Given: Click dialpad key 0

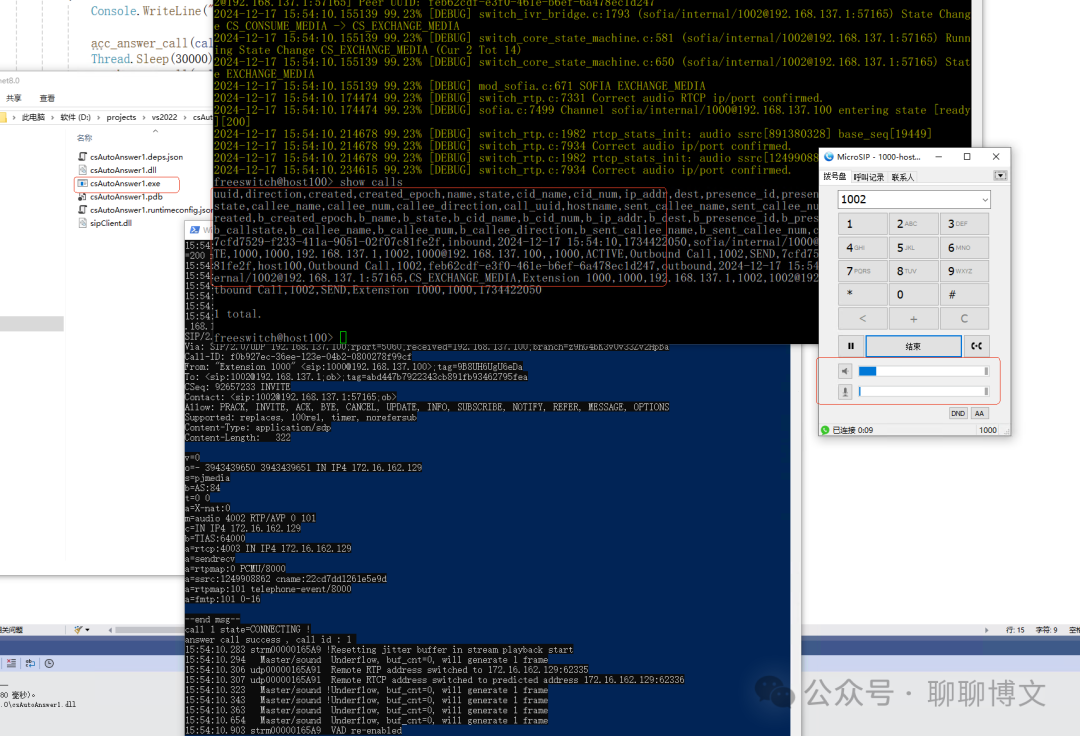Looking at the screenshot, I should tap(913, 295).
